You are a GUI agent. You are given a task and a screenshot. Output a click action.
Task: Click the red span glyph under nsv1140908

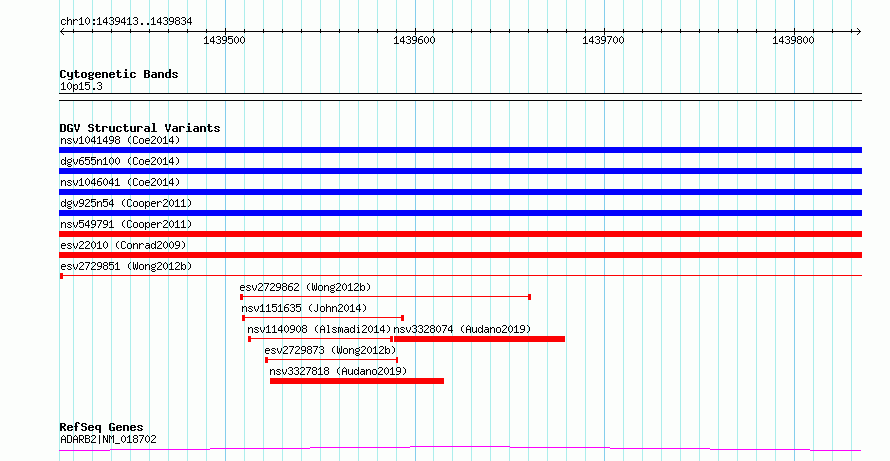(321, 339)
